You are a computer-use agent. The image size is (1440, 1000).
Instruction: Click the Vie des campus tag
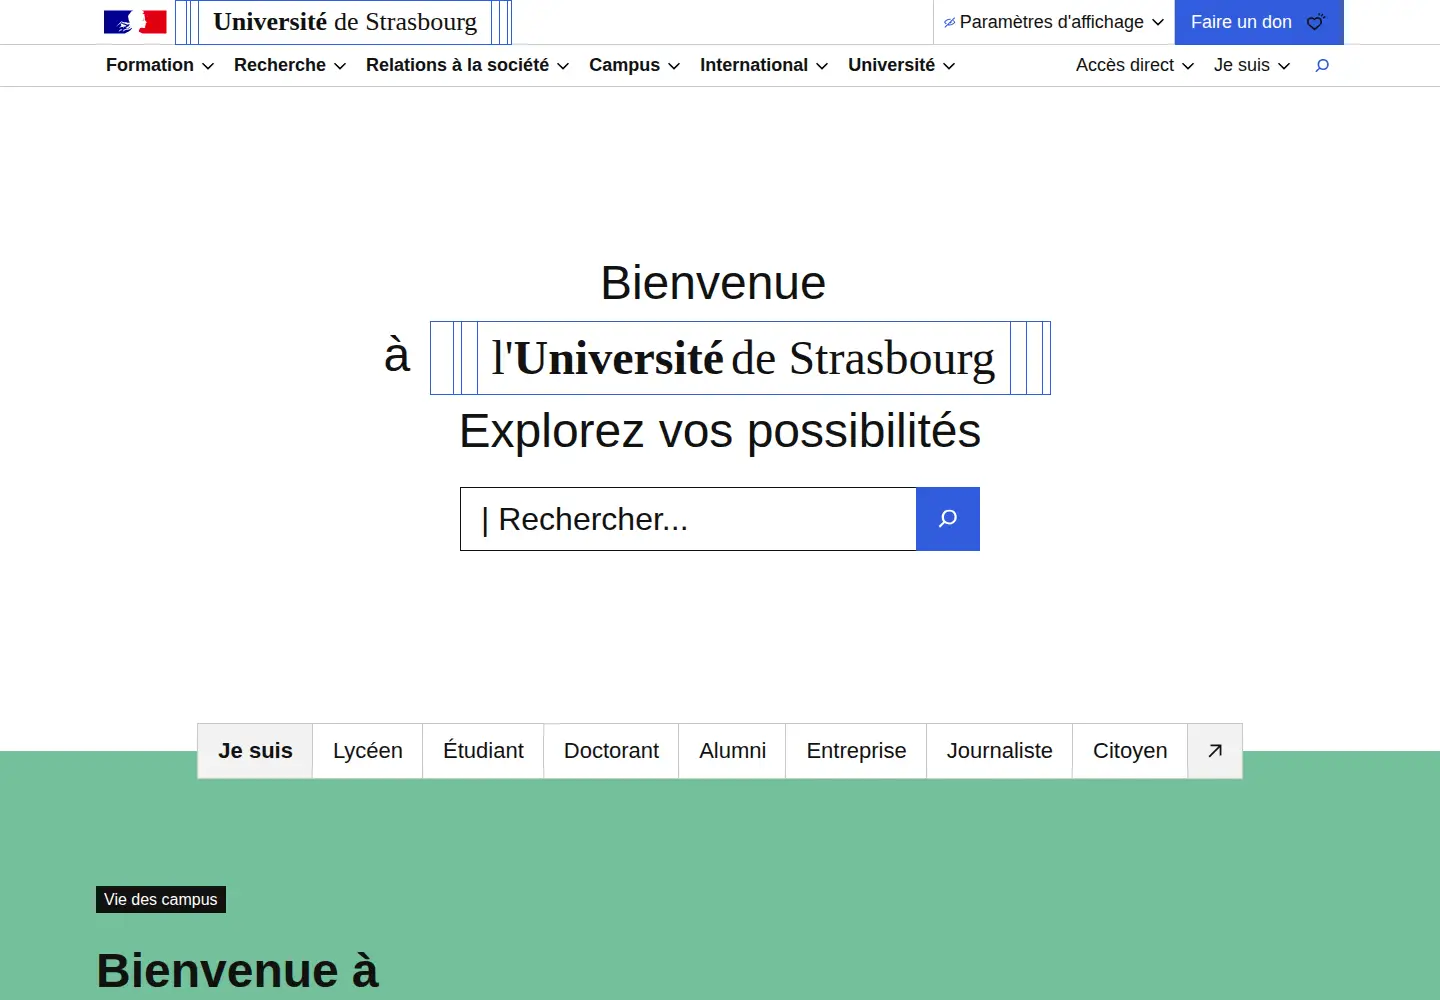click(x=161, y=899)
